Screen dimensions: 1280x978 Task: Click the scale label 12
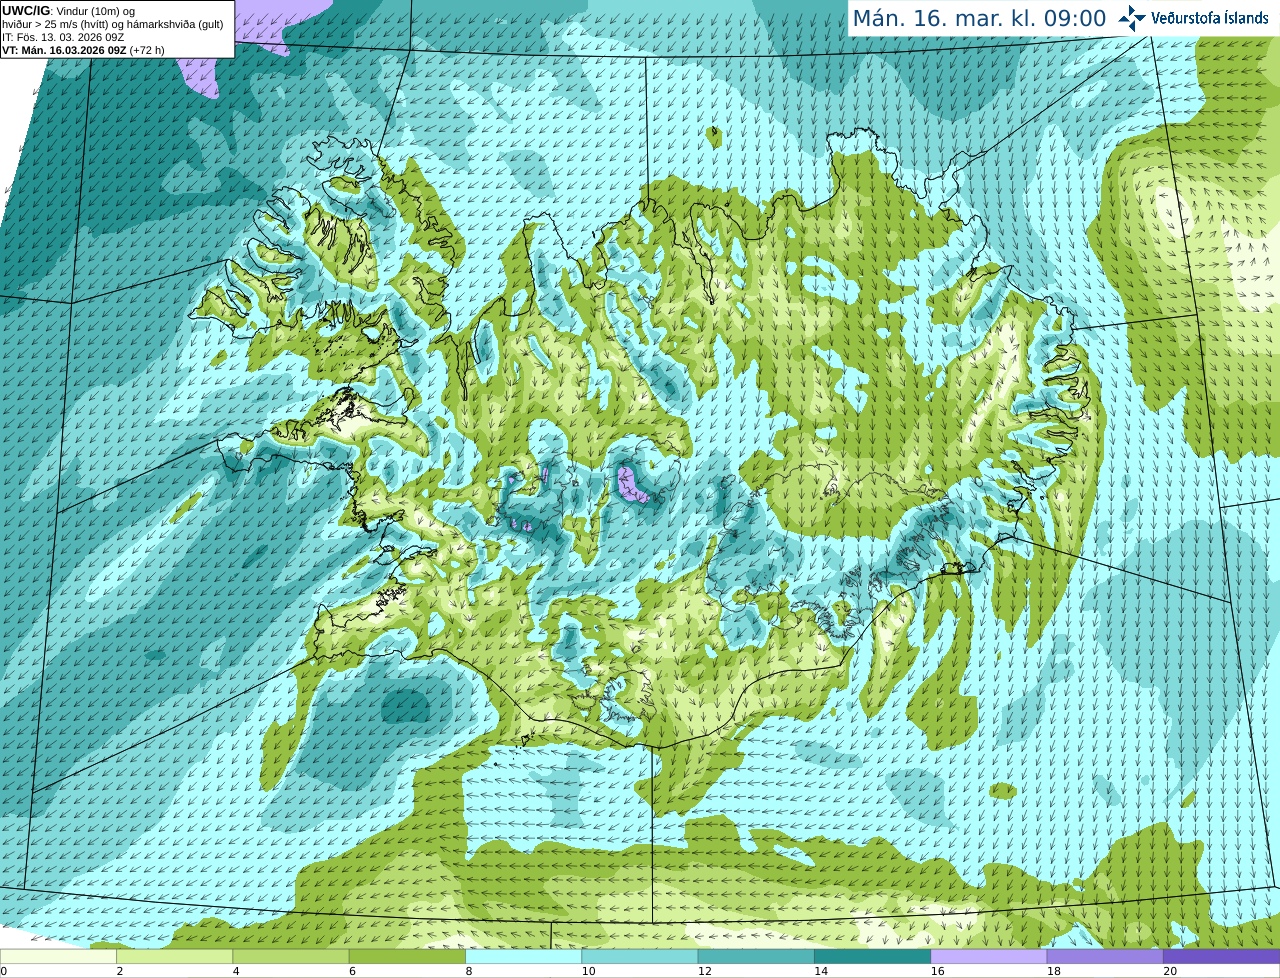coord(704,971)
